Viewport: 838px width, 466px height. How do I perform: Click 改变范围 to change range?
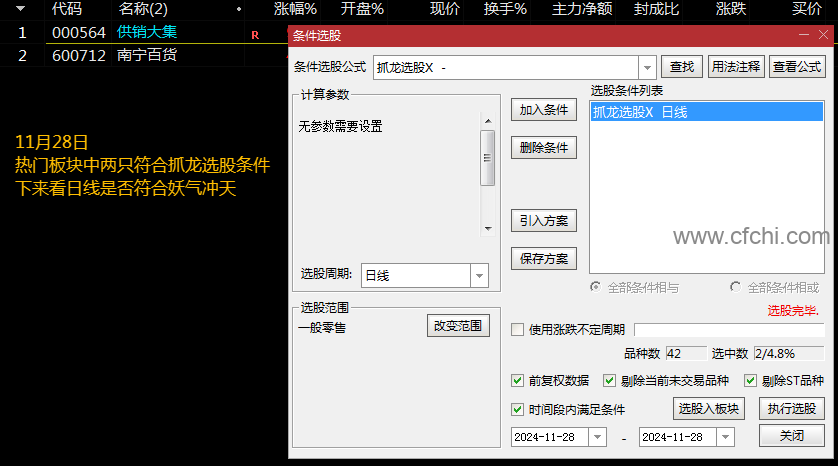click(x=458, y=325)
